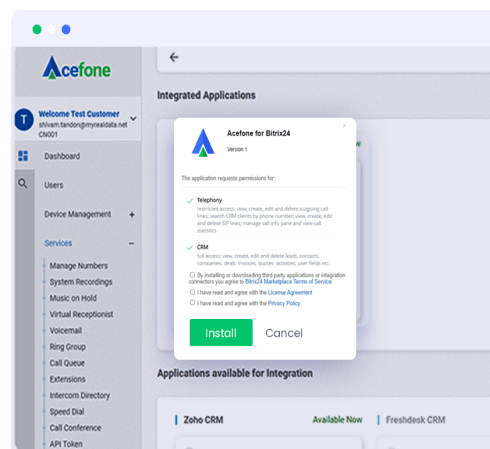Viewport: 490px width, 449px height.
Task: Close the Bitrix24 install dialog
Action: [x=344, y=126]
